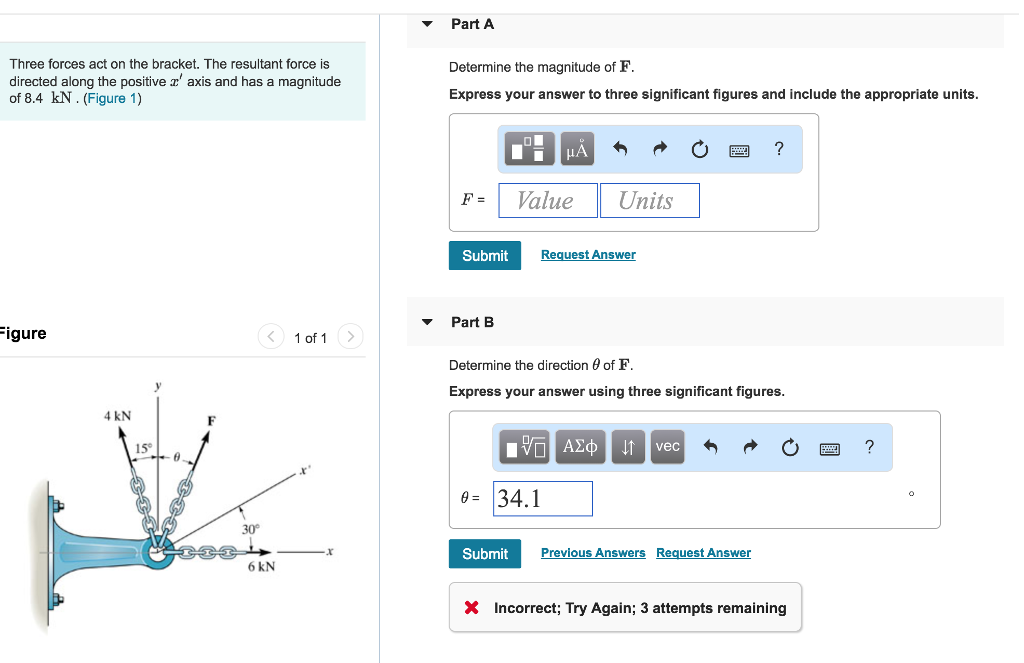Click the Units input field for F
The width and height of the screenshot is (1024, 663).
pos(649,201)
